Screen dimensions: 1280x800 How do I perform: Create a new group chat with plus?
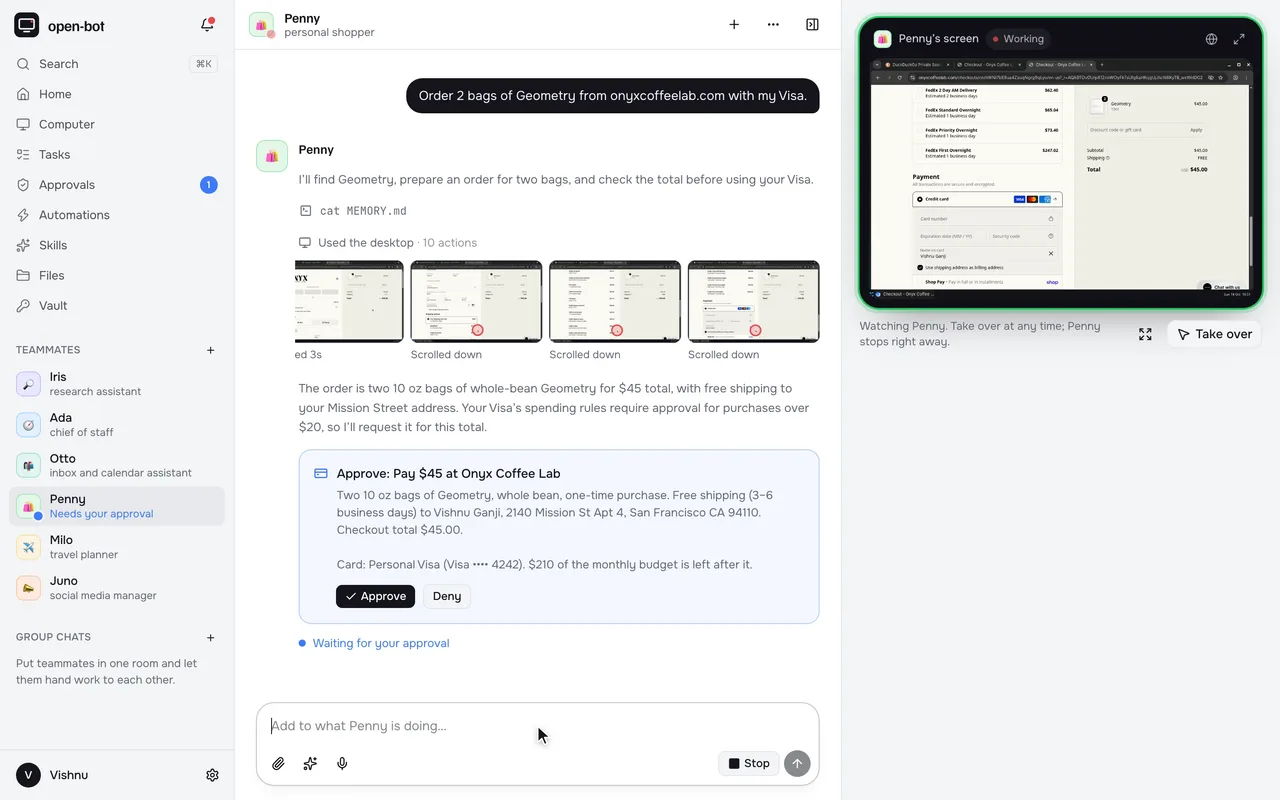[210, 637]
